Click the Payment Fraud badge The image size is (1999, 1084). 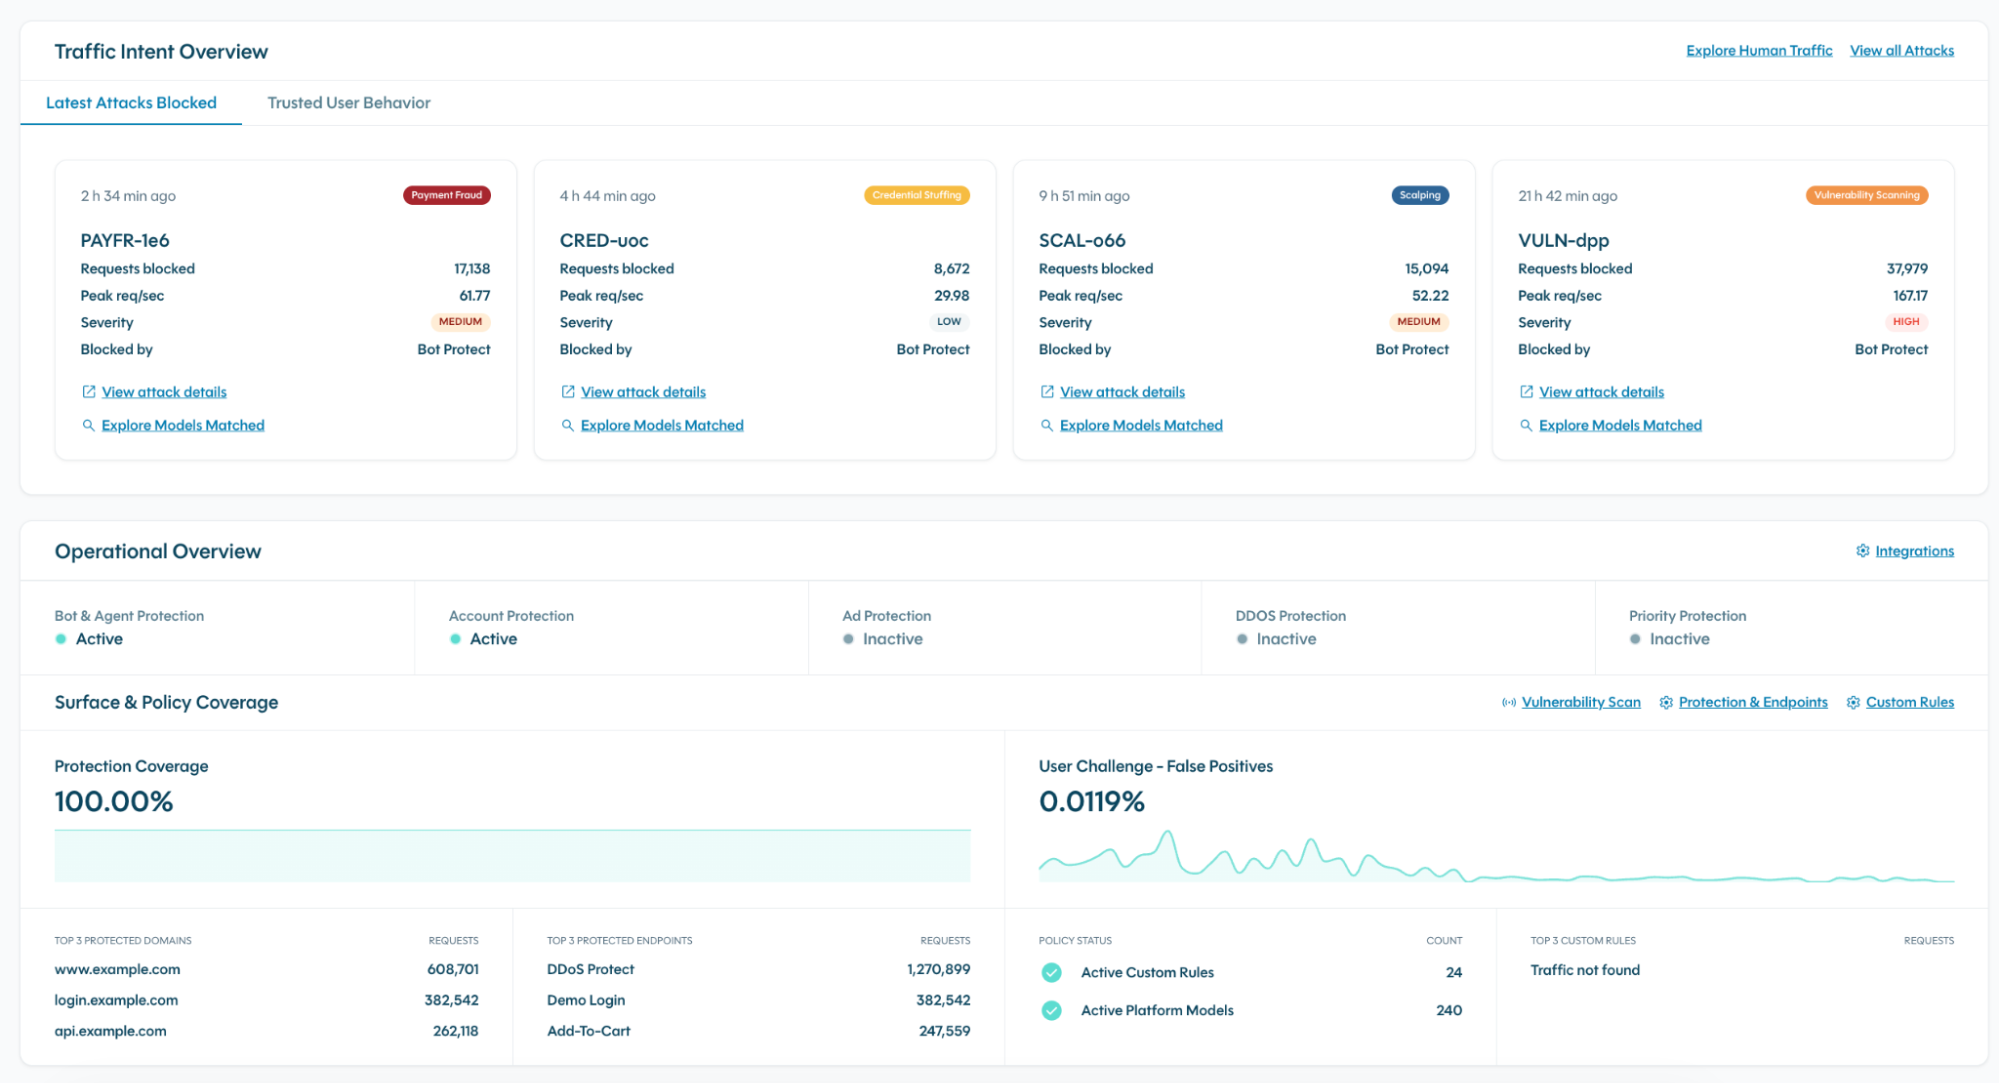(x=446, y=195)
